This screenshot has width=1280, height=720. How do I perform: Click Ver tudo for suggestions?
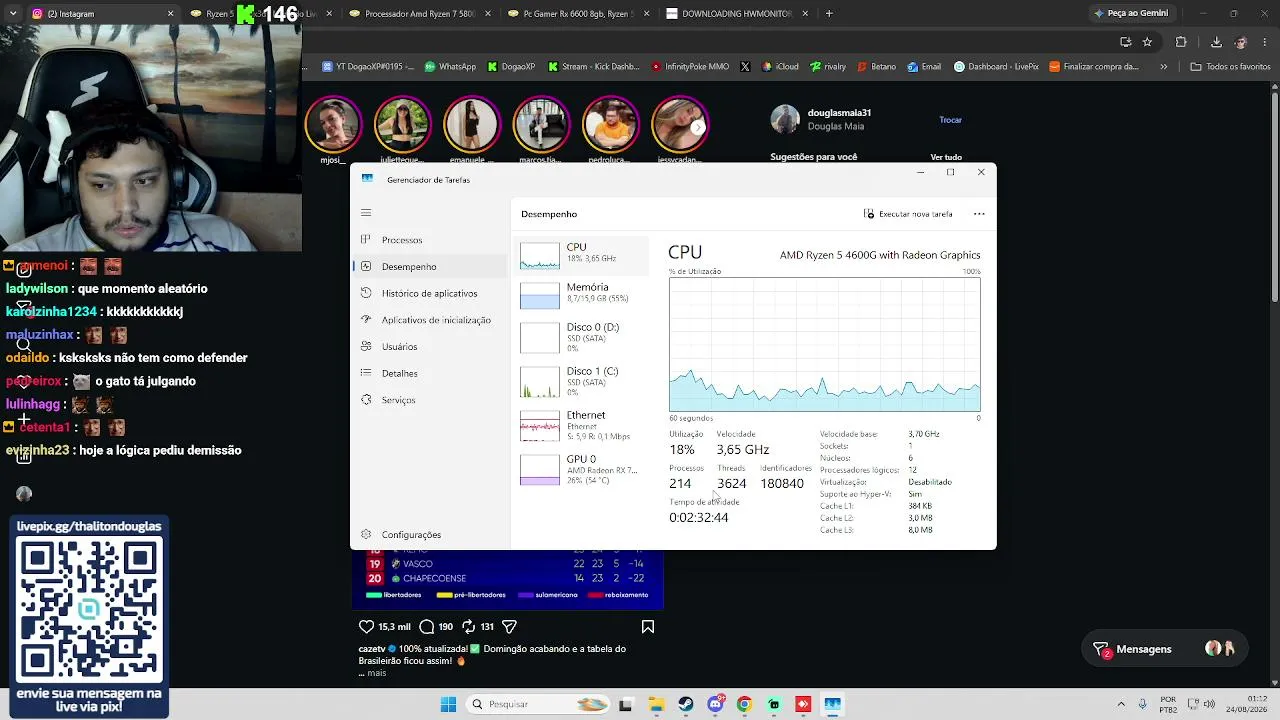(946, 157)
